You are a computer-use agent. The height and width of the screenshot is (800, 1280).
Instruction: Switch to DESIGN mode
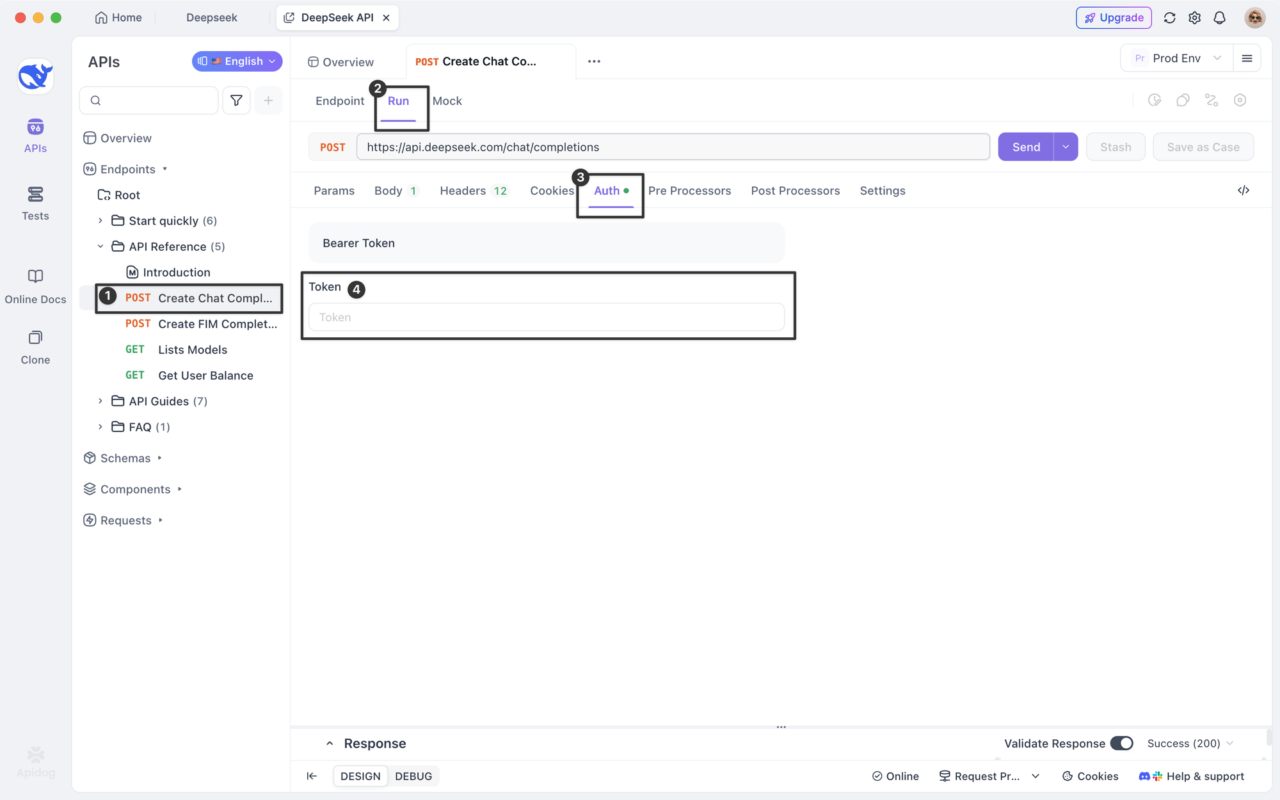tap(360, 776)
